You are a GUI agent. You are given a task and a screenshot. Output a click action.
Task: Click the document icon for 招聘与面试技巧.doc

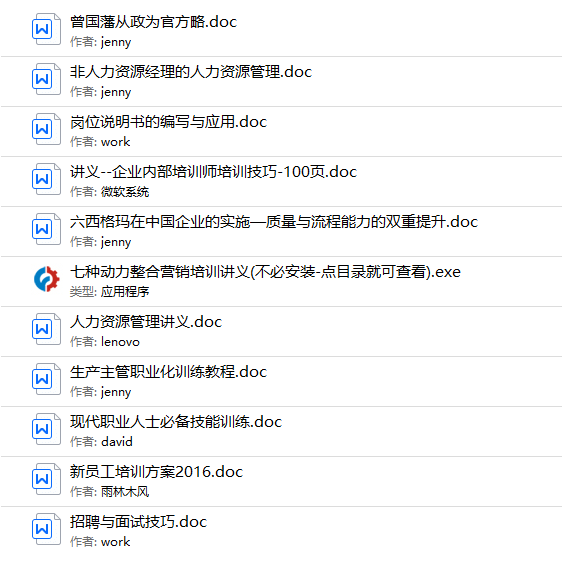pyautogui.click(x=46, y=529)
